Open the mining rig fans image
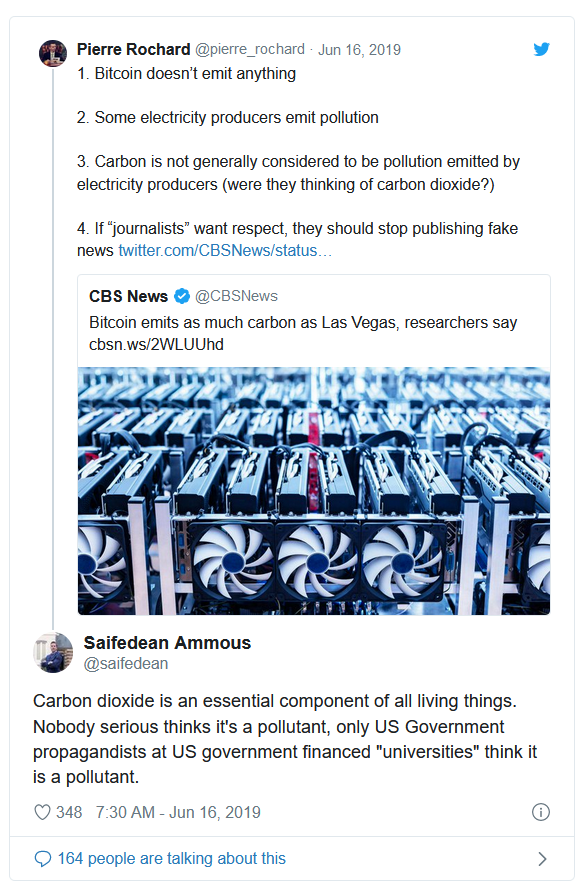 tap(314, 491)
